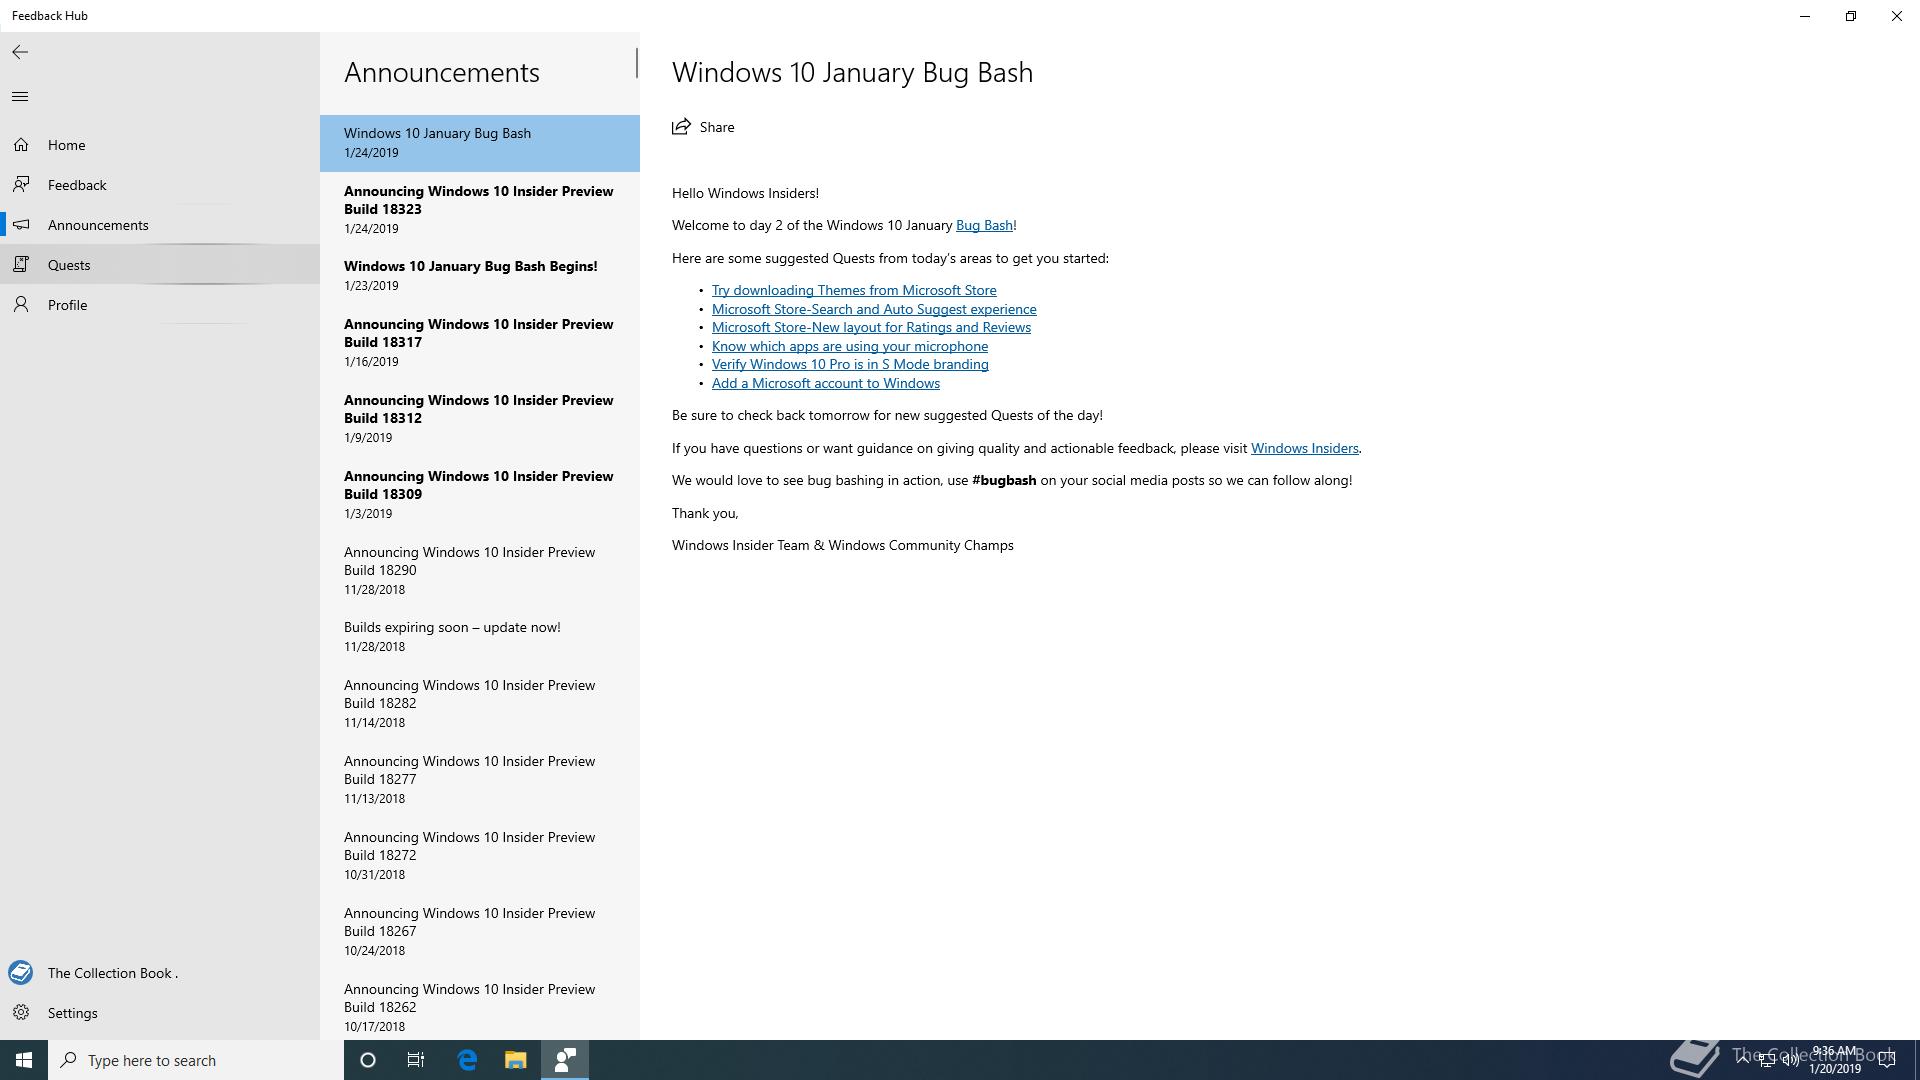The width and height of the screenshot is (1920, 1080).
Task: Select Windows 10 January Bug Bash announcement
Action: pyautogui.click(x=480, y=143)
